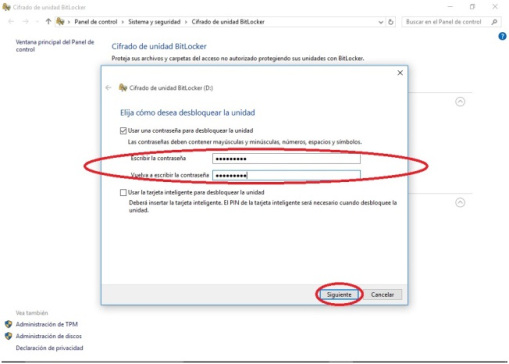Select 'Cifrado de unidad BitLocker' breadcrumb
The height and width of the screenshot is (364, 509).
(228, 22)
